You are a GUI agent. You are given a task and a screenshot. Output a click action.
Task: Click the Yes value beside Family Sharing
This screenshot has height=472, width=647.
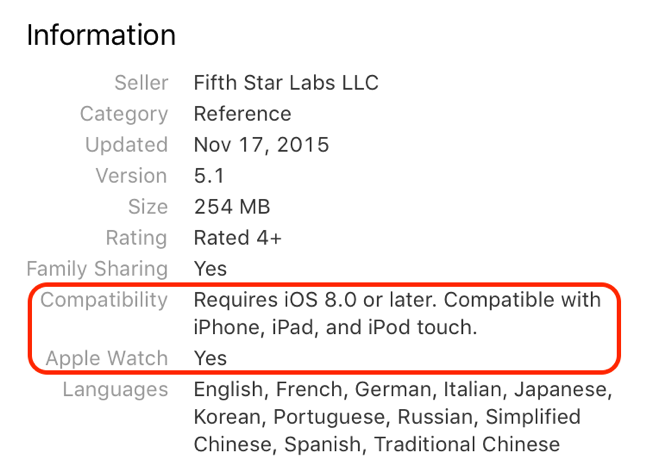[x=210, y=269]
